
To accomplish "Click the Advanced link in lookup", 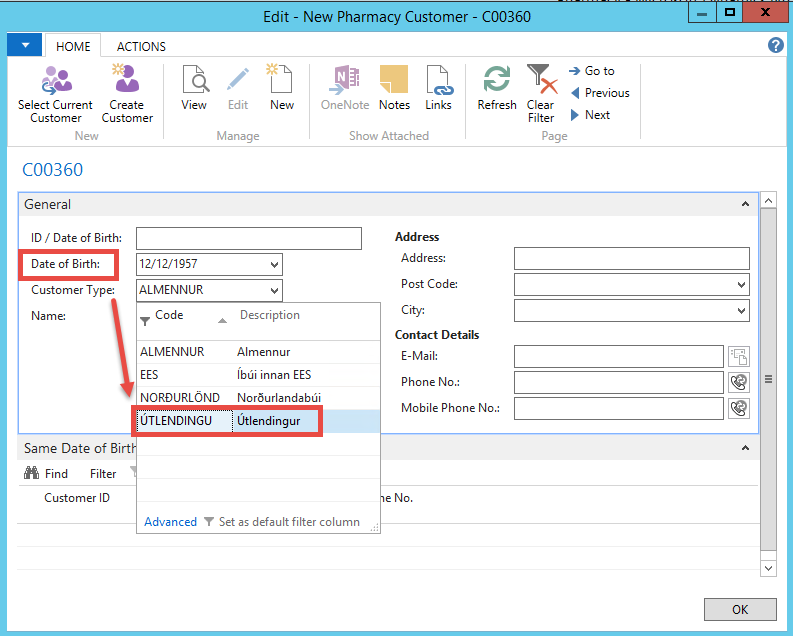I will tap(170, 522).
